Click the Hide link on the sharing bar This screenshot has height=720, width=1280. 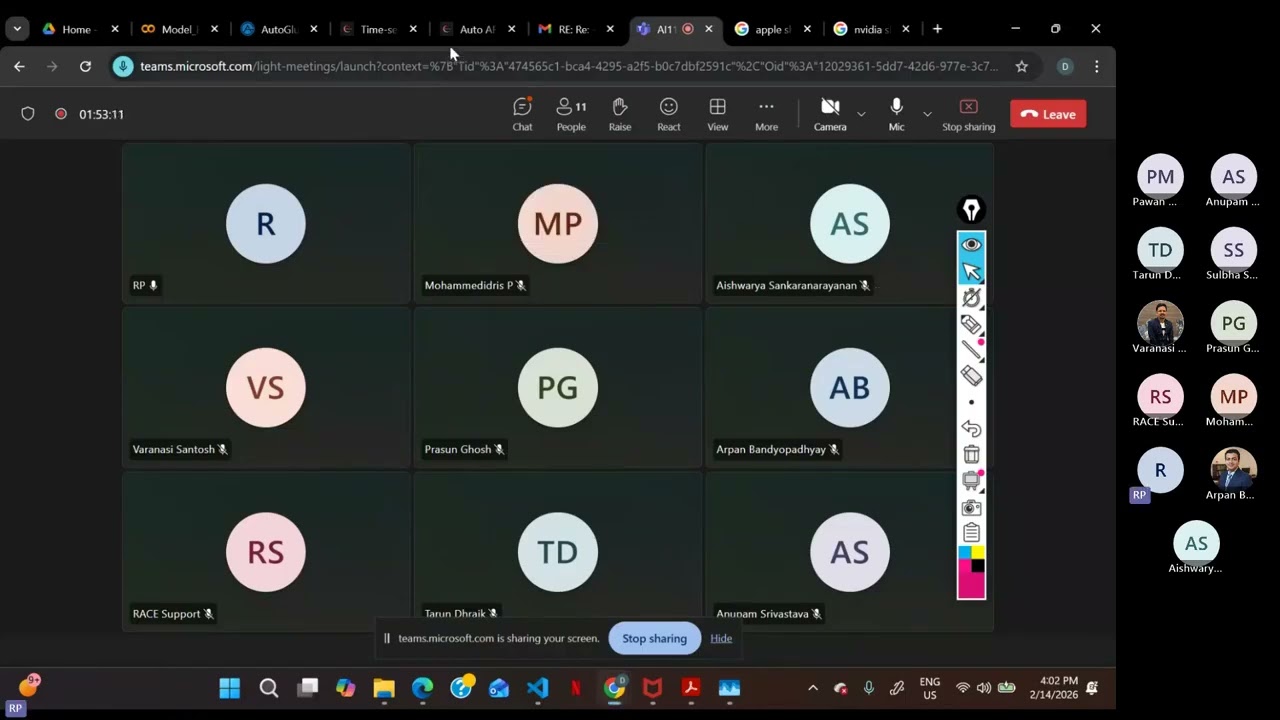[721, 638]
